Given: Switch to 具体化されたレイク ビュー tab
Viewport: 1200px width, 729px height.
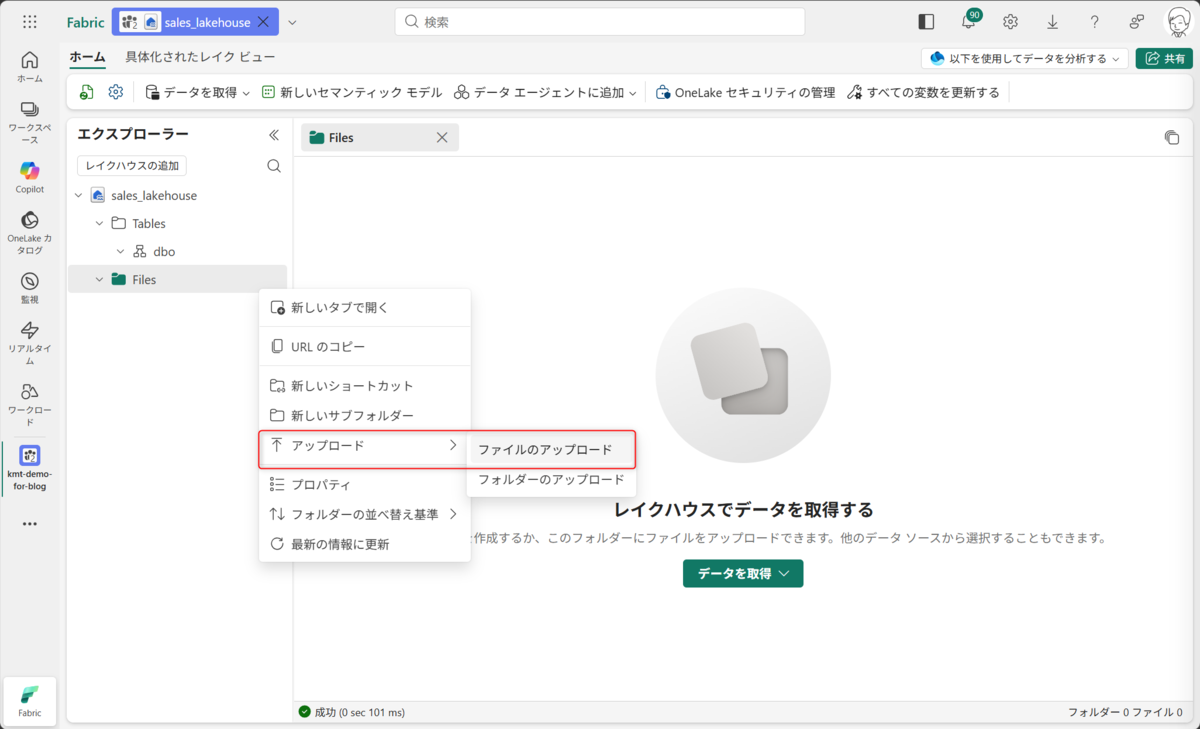Looking at the screenshot, I should (200, 58).
